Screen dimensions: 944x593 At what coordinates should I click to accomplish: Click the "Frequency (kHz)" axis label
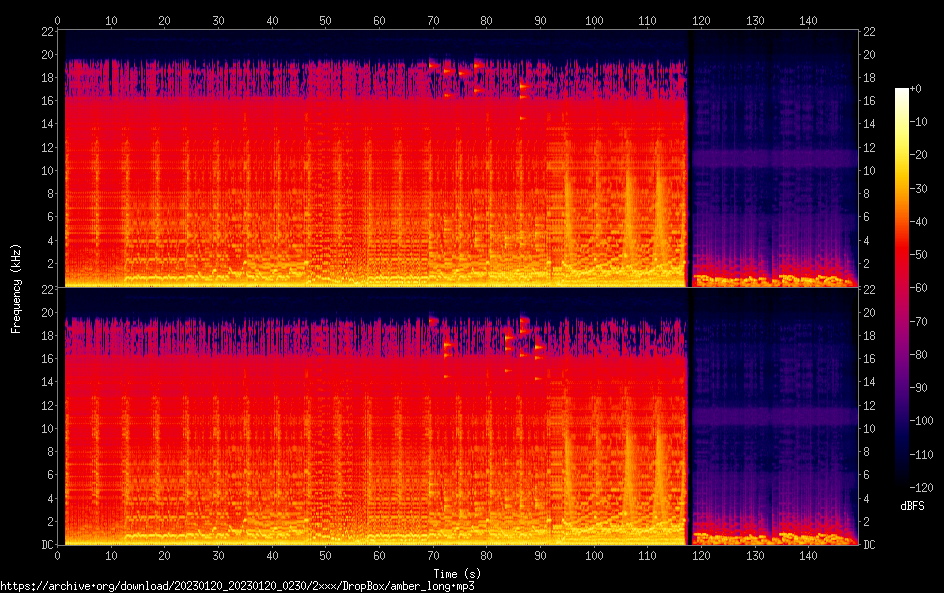tap(16, 287)
